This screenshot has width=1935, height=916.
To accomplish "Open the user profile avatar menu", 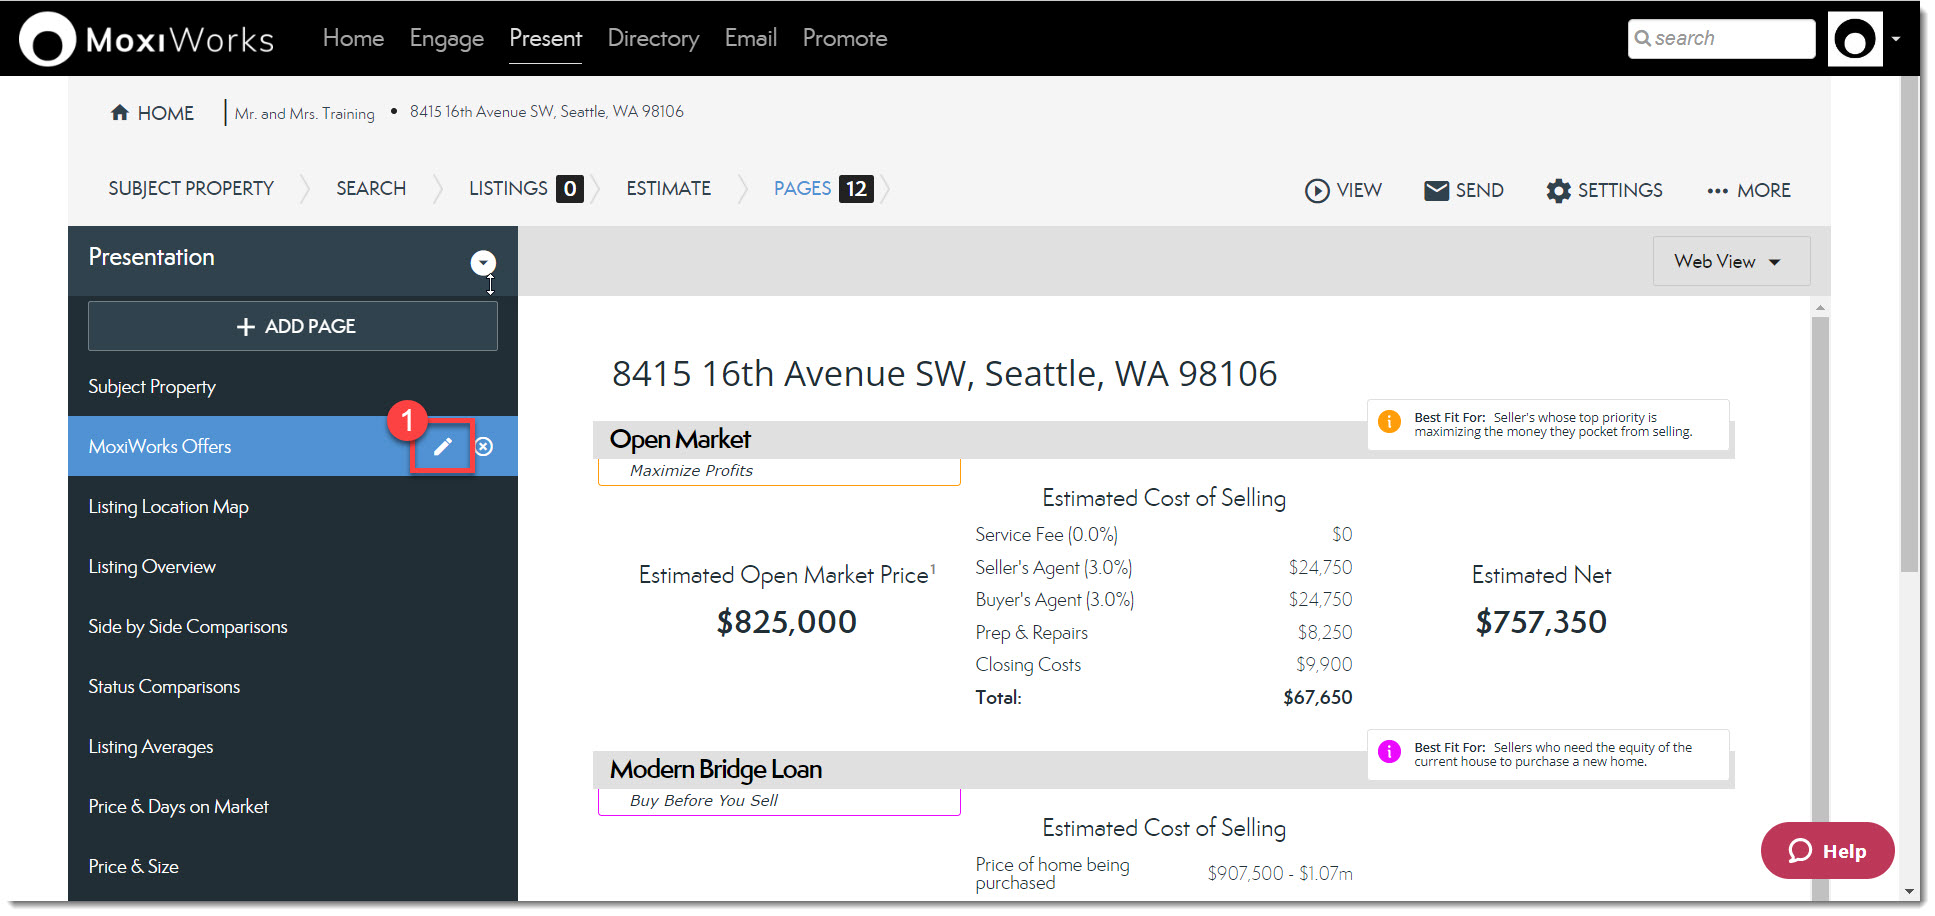I will [x=1855, y=40].
